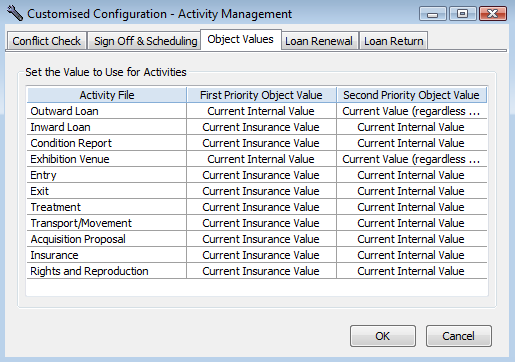Screen dimensions: 515x362
Task: Open the Sign Off & Scheduling tab
Action: tap(145, 41)
